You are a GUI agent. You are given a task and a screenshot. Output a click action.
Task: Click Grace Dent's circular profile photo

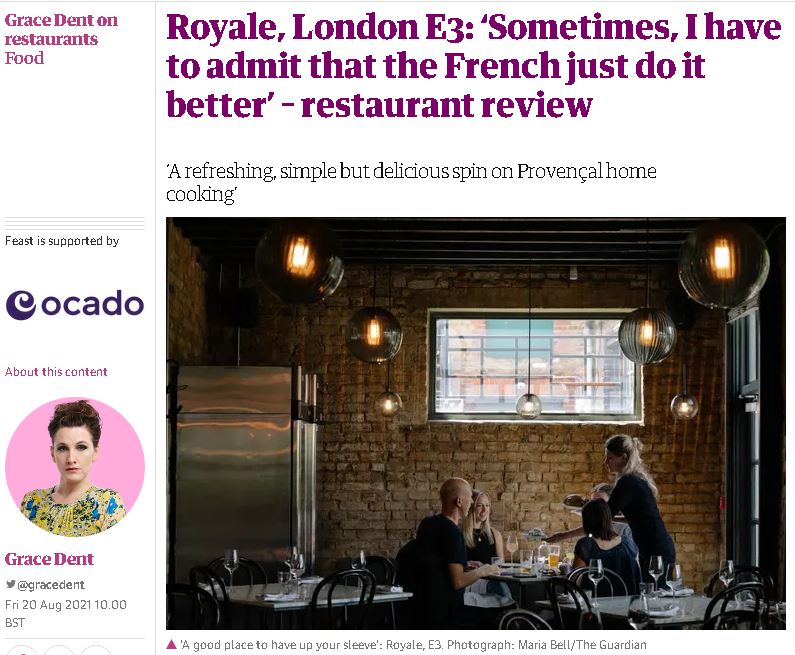tap(75, 466)
